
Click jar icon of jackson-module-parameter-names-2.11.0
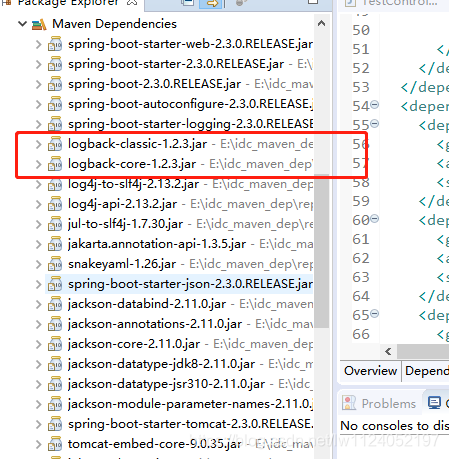(55, 404)
